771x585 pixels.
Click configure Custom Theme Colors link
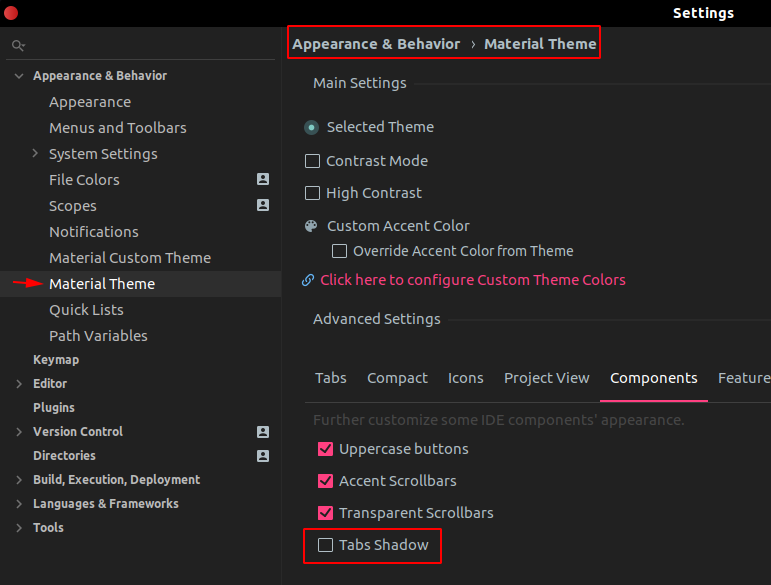pyautogui.click(x=473, y=280)
